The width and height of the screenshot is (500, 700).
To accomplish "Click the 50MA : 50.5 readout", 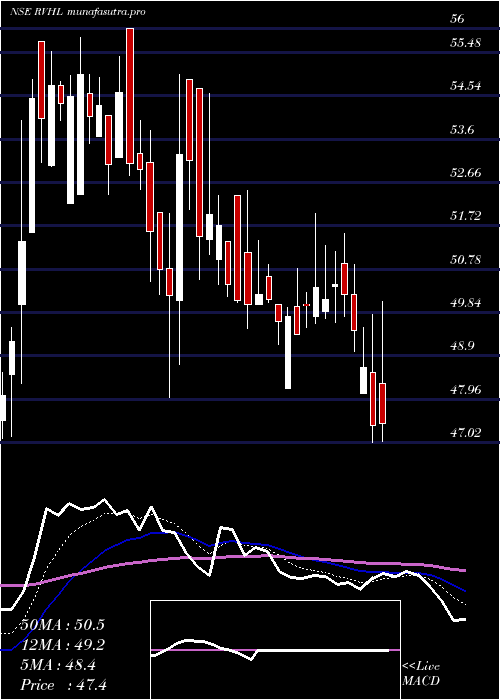I will click(x=62, y=625).
